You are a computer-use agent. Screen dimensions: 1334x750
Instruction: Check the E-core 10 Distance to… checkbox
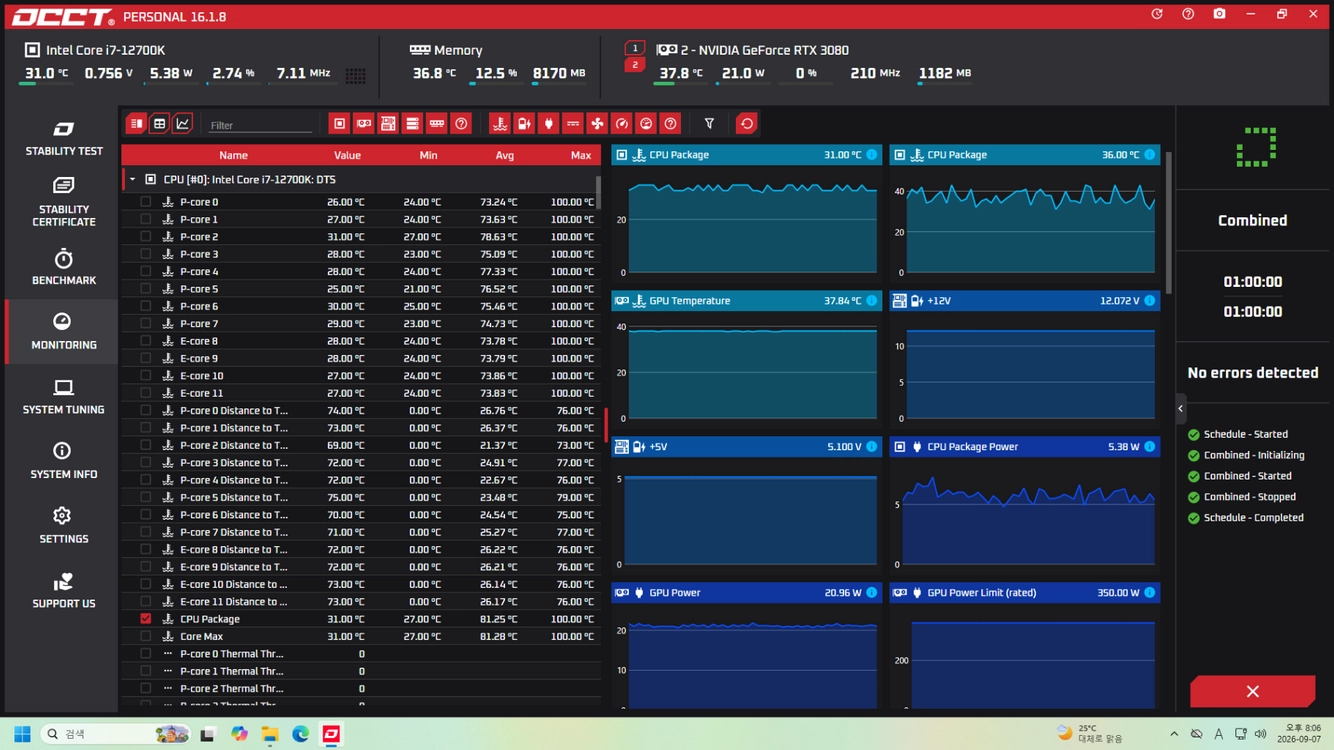click(x=146, y=584)
